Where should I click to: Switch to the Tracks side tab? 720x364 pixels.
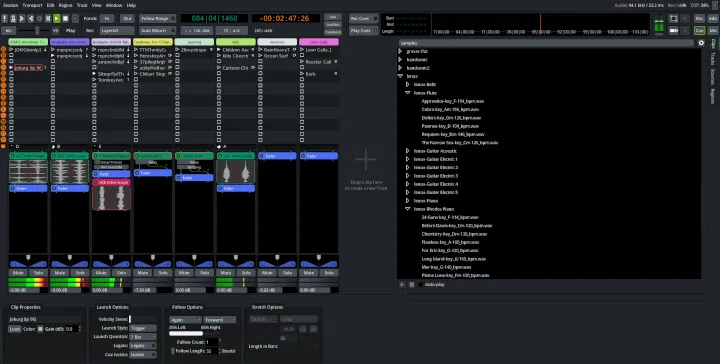tap(713, 58)
